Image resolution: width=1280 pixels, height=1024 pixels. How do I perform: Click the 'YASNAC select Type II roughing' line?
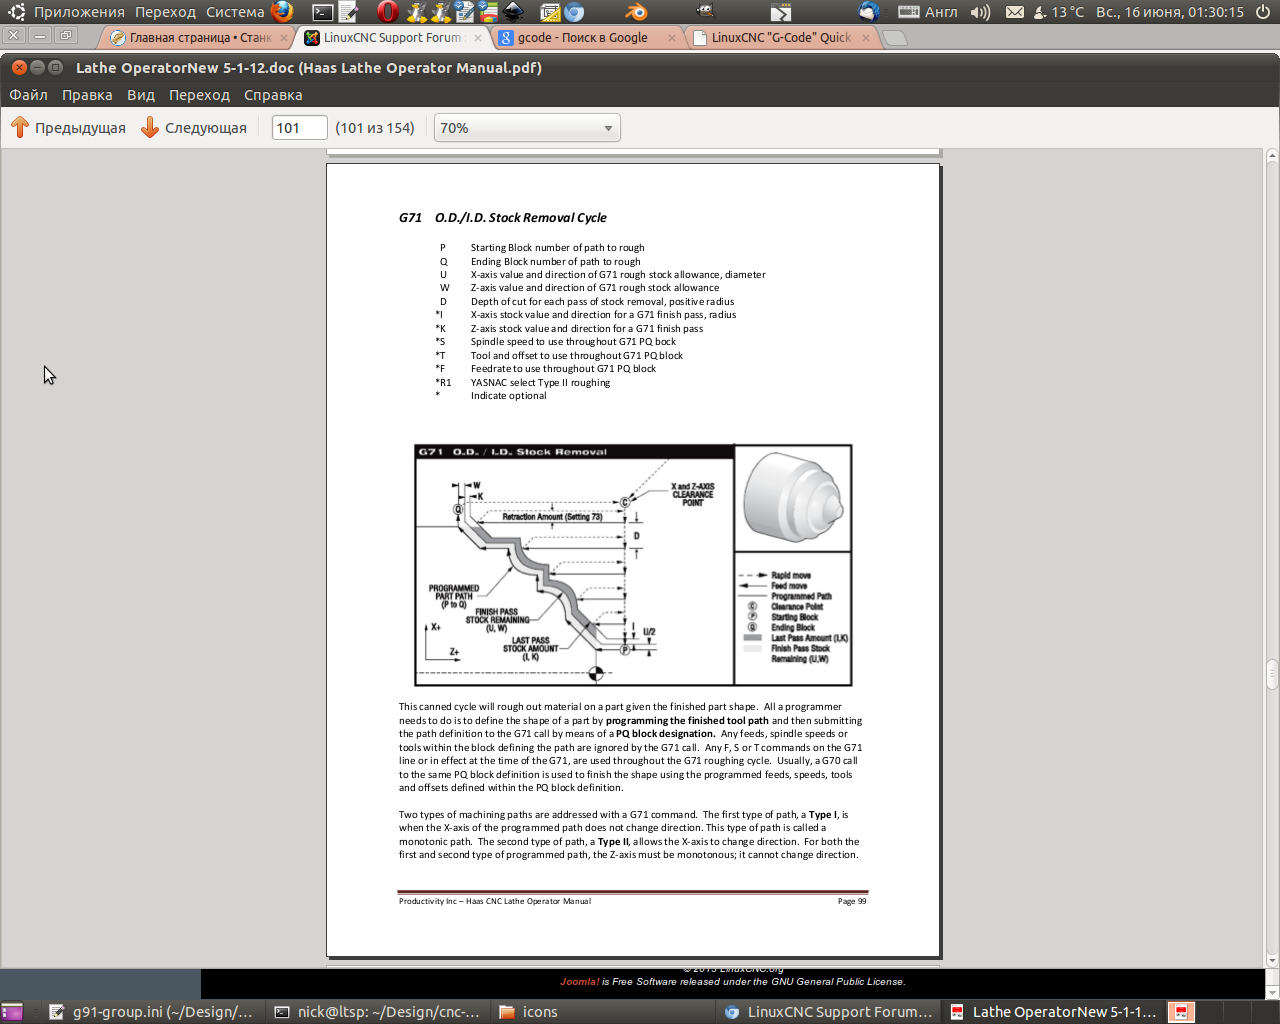point(540,382)
